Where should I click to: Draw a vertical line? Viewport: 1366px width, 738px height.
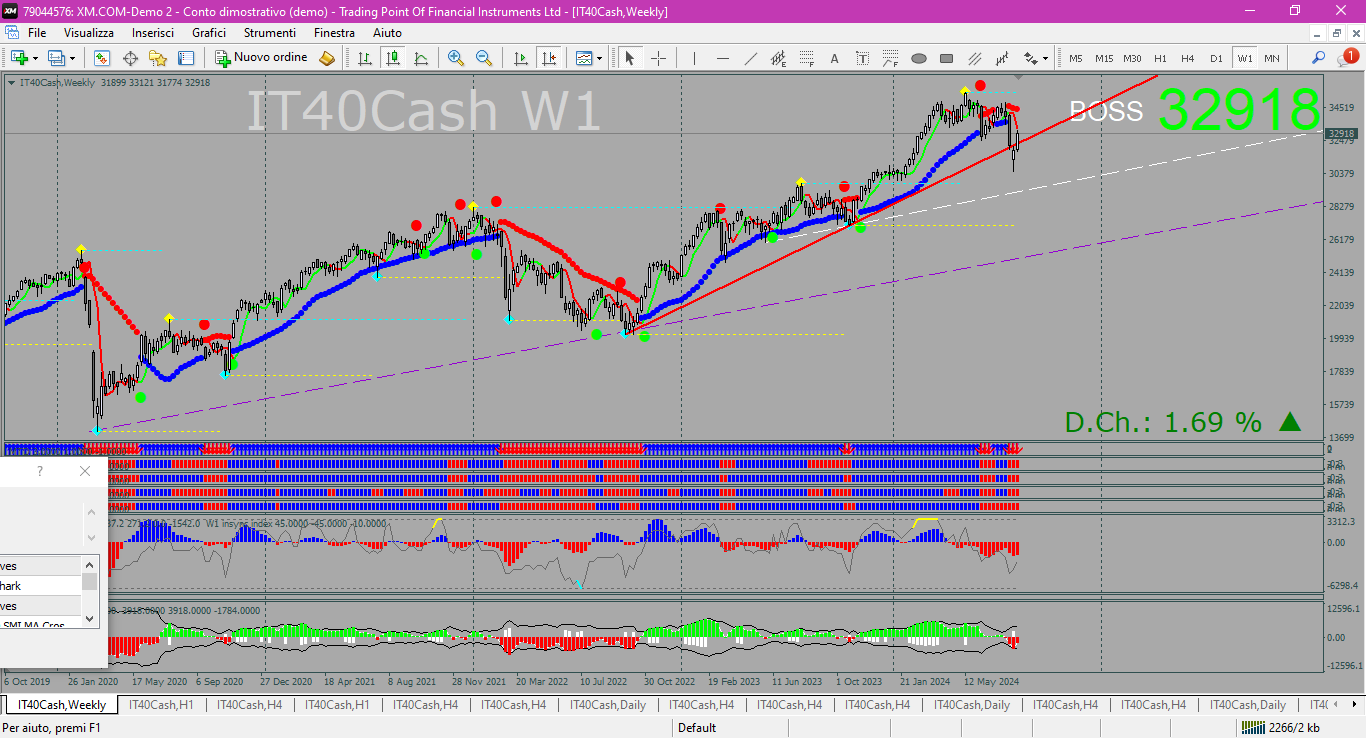[x=694, y=58]
